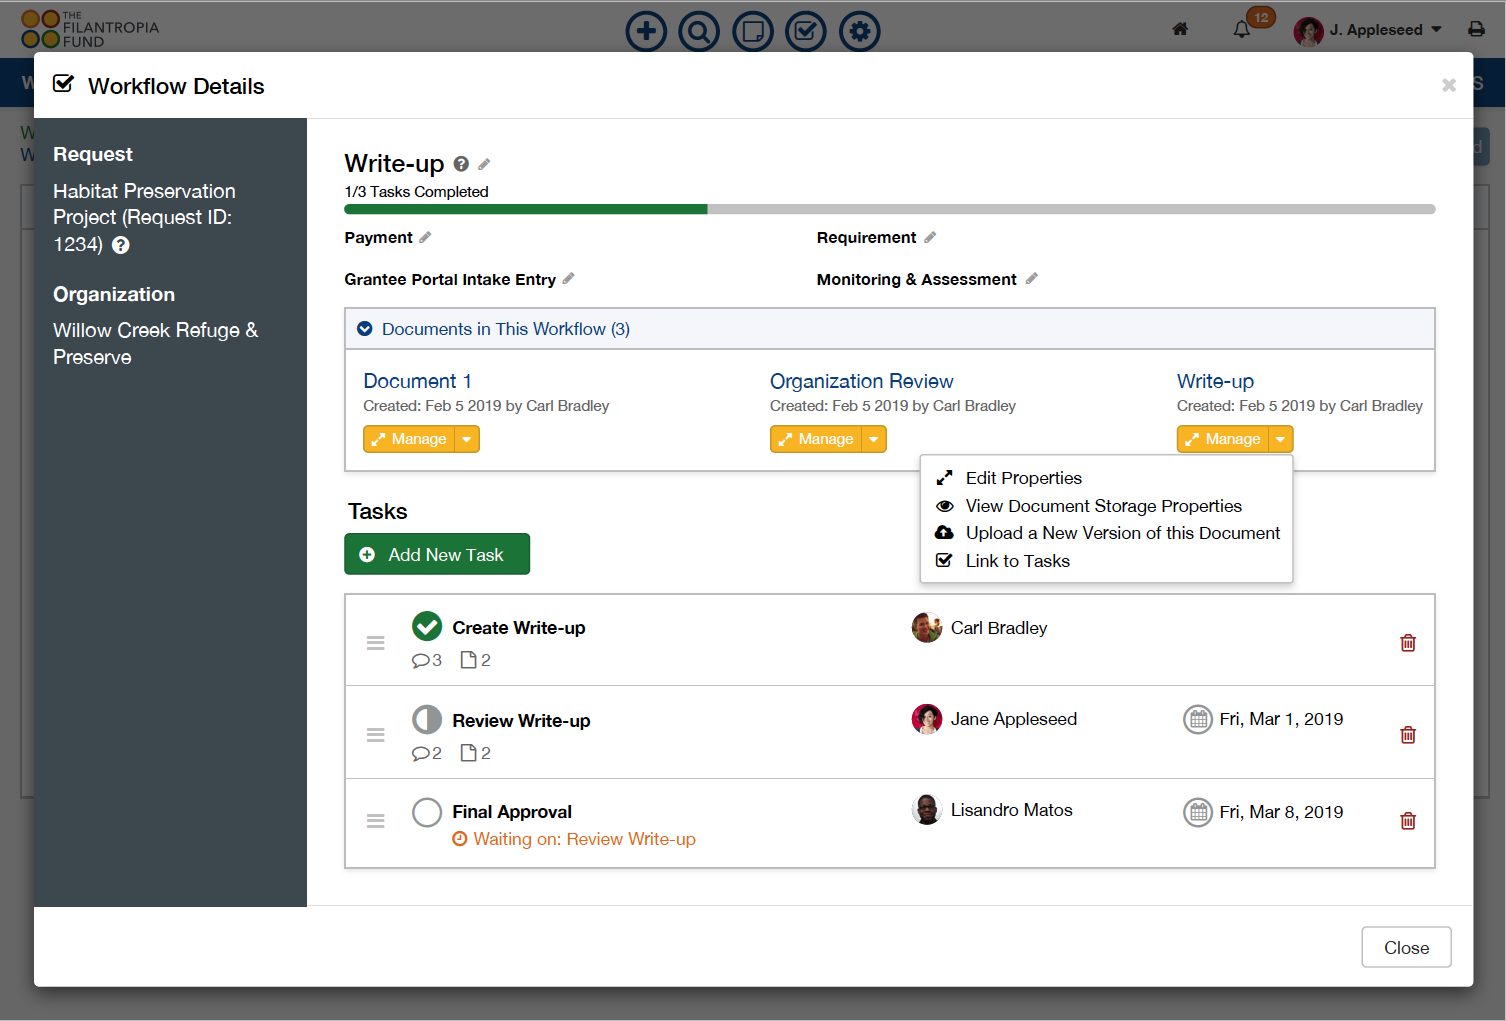Click the help icon beside Request ID 1234
The image size is (1506, 1021).
point(120,245)
